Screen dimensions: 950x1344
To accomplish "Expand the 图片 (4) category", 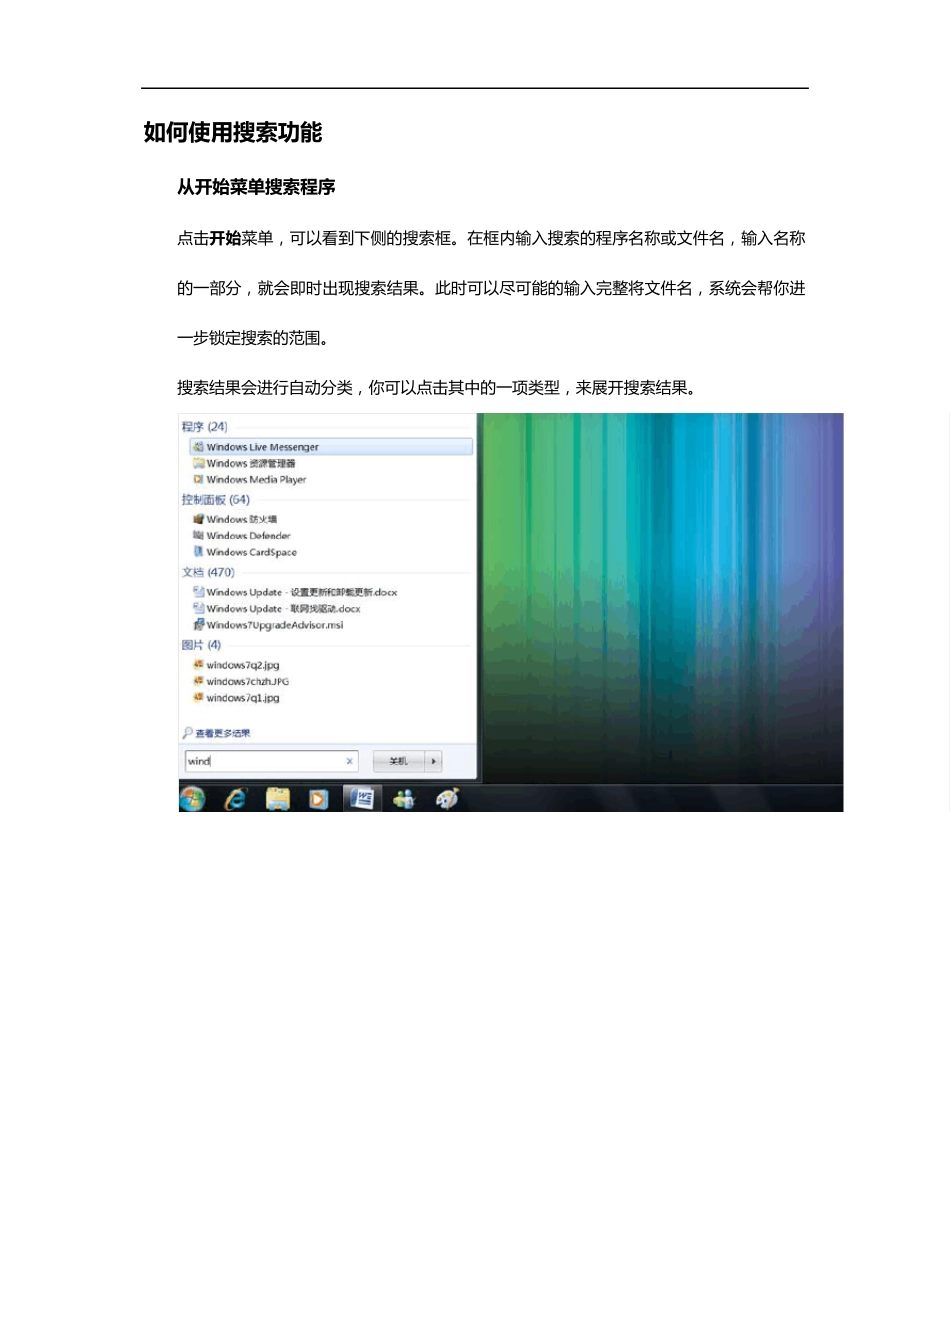I will [201, 645].
